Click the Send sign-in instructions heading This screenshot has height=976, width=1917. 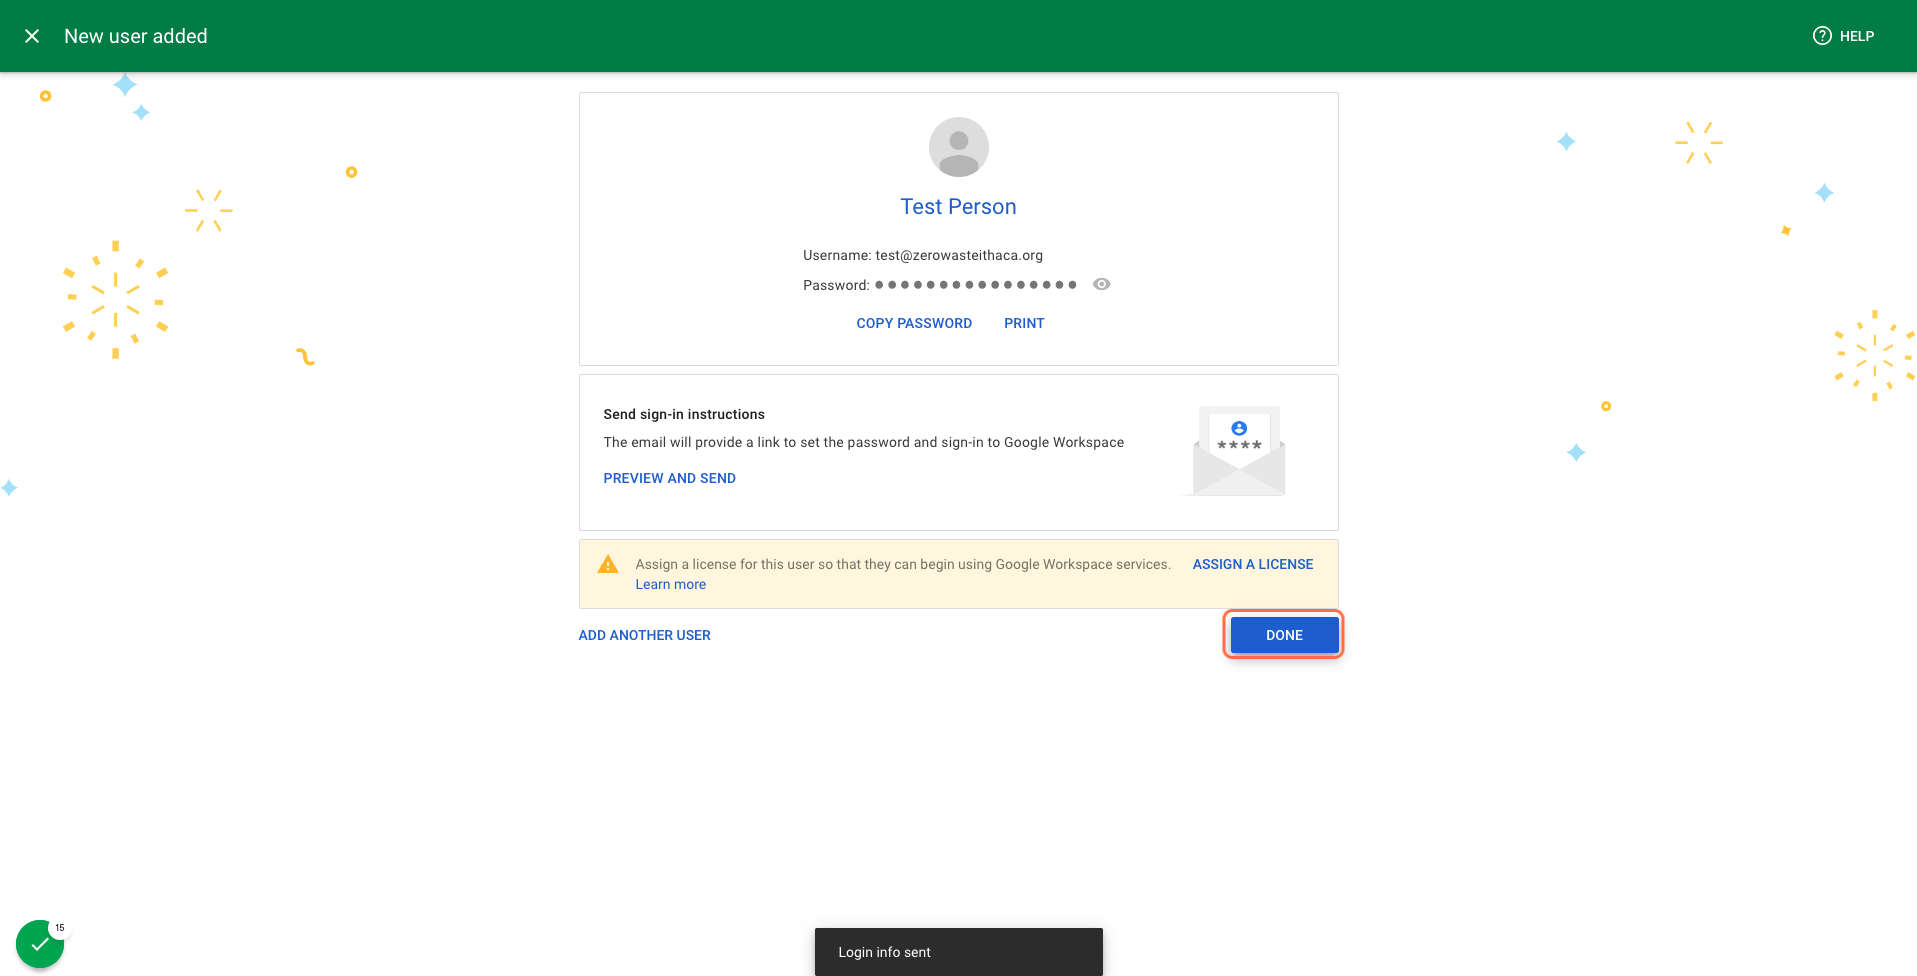coord(684,414)
